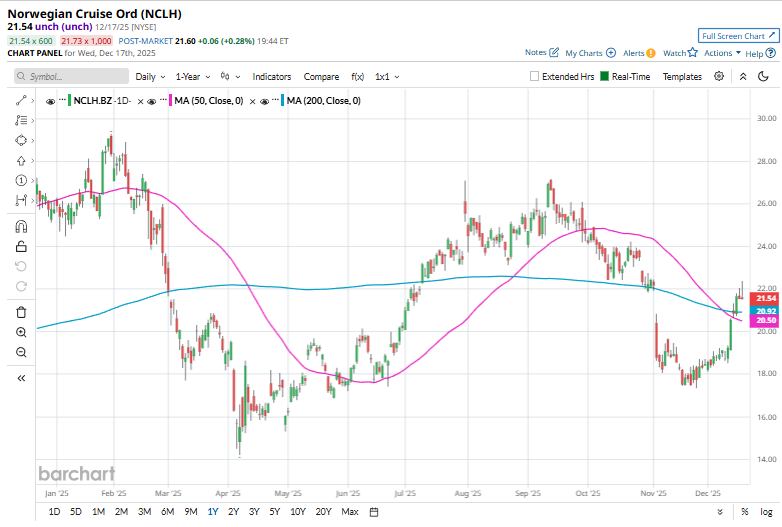Expand the 1-Year period dropdown
The image size is (782, 527).
tap(194, 76)
